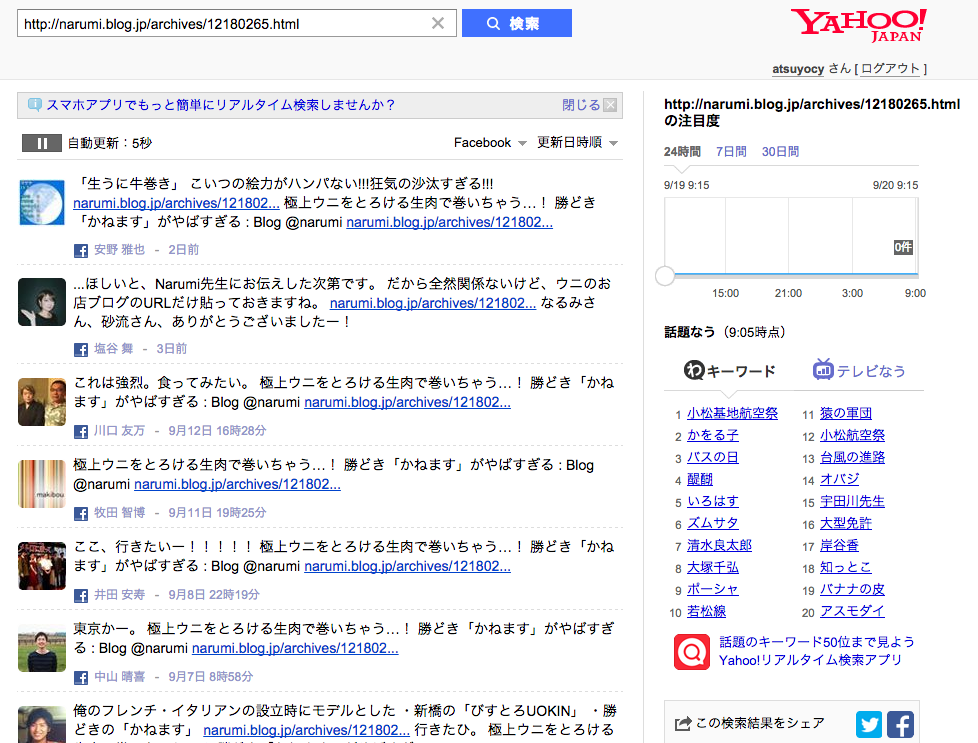Open the blog link in 塩谷 舞's post
This screenshot has height=743, width=978.
pyautogui.click(x=433, y=303)
